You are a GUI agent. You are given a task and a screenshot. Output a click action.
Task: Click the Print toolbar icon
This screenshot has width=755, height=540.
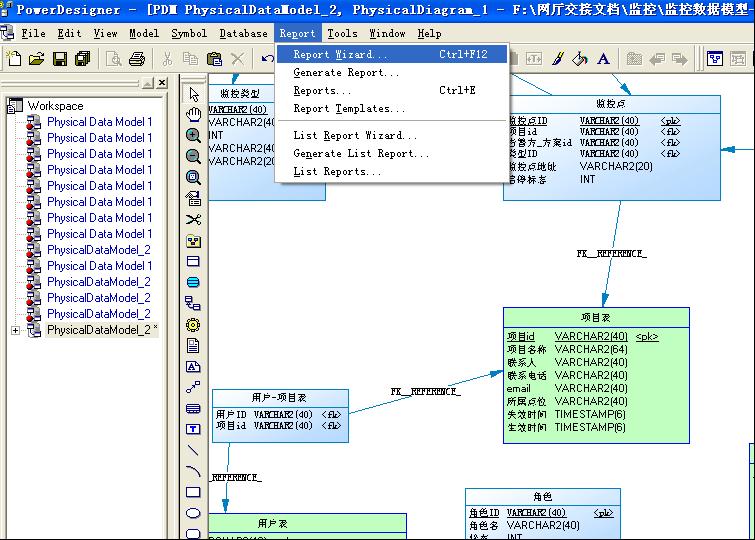(137, 59)
